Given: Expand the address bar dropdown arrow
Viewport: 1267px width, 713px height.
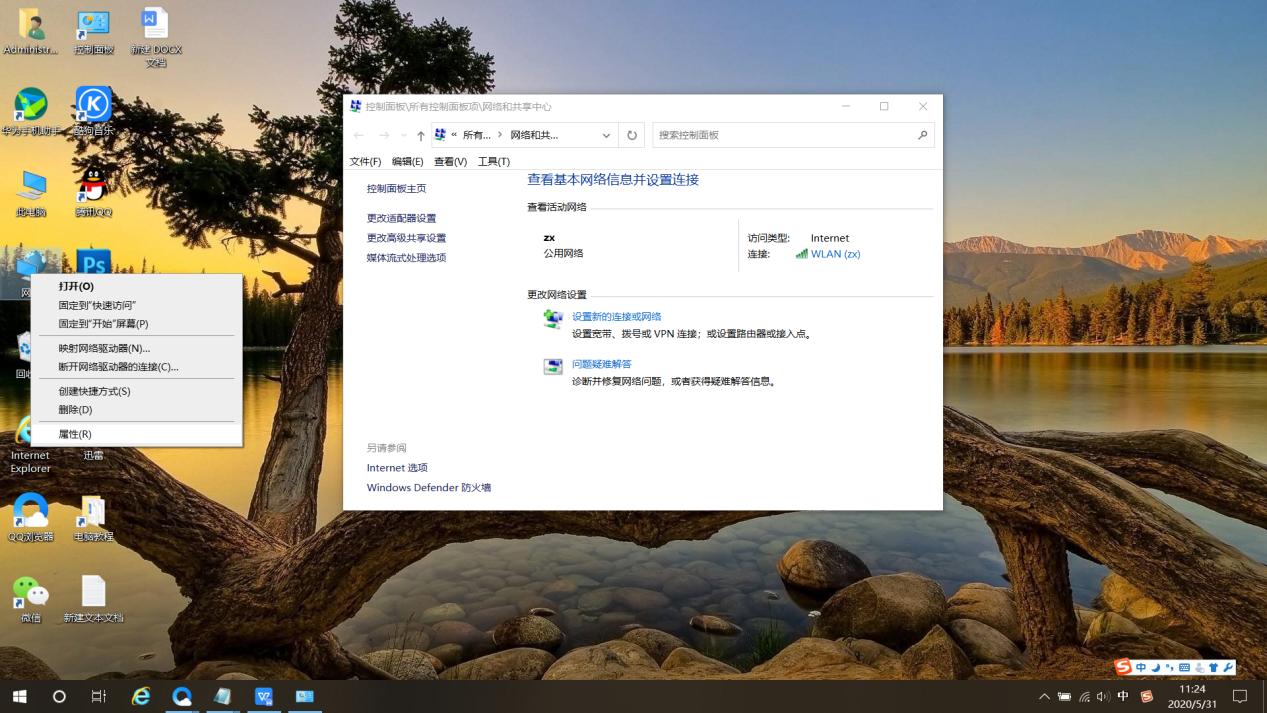Looking at the screenshot, I should coord(605,135).
